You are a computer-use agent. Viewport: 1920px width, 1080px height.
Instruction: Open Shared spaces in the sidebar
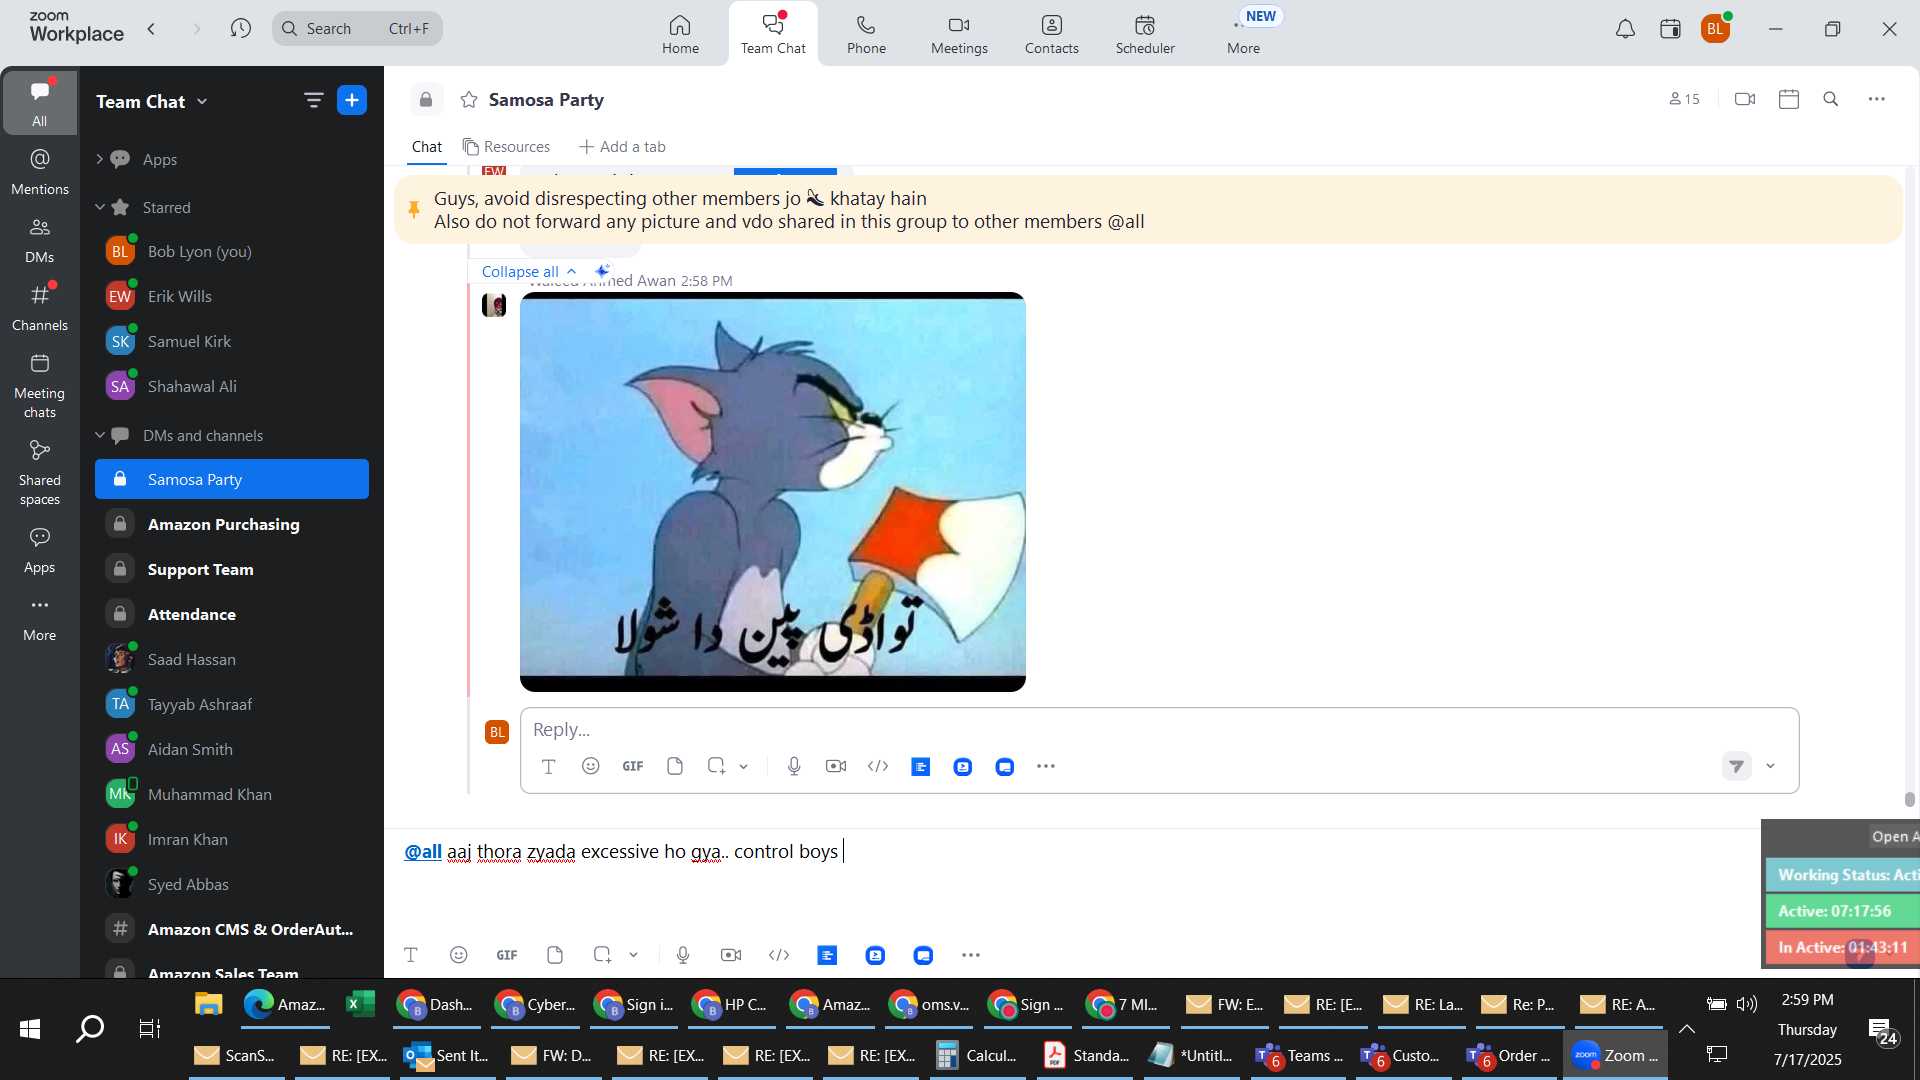pos(40,473)
